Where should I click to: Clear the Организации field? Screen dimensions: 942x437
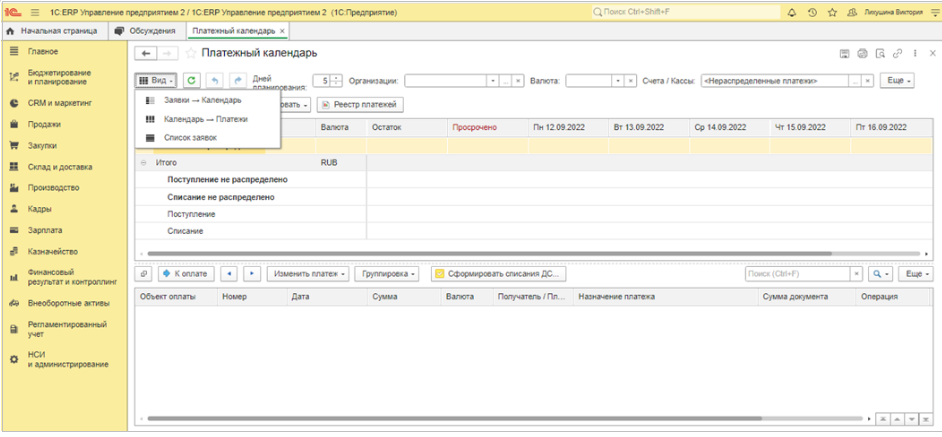coord(518,81)
